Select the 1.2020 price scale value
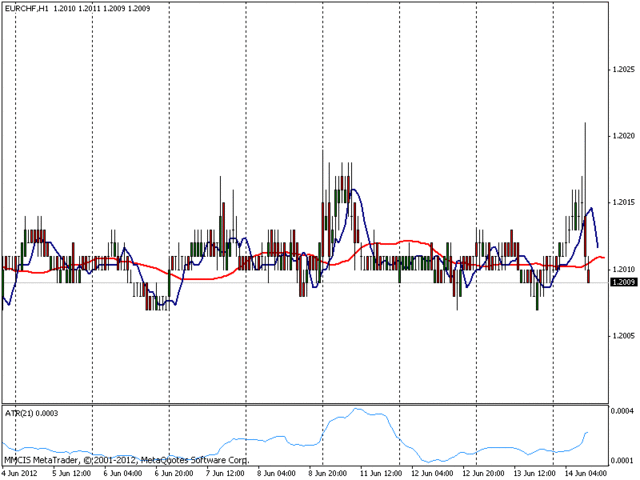The width and height of the screenshot is (640, 480). pos(623,136)
